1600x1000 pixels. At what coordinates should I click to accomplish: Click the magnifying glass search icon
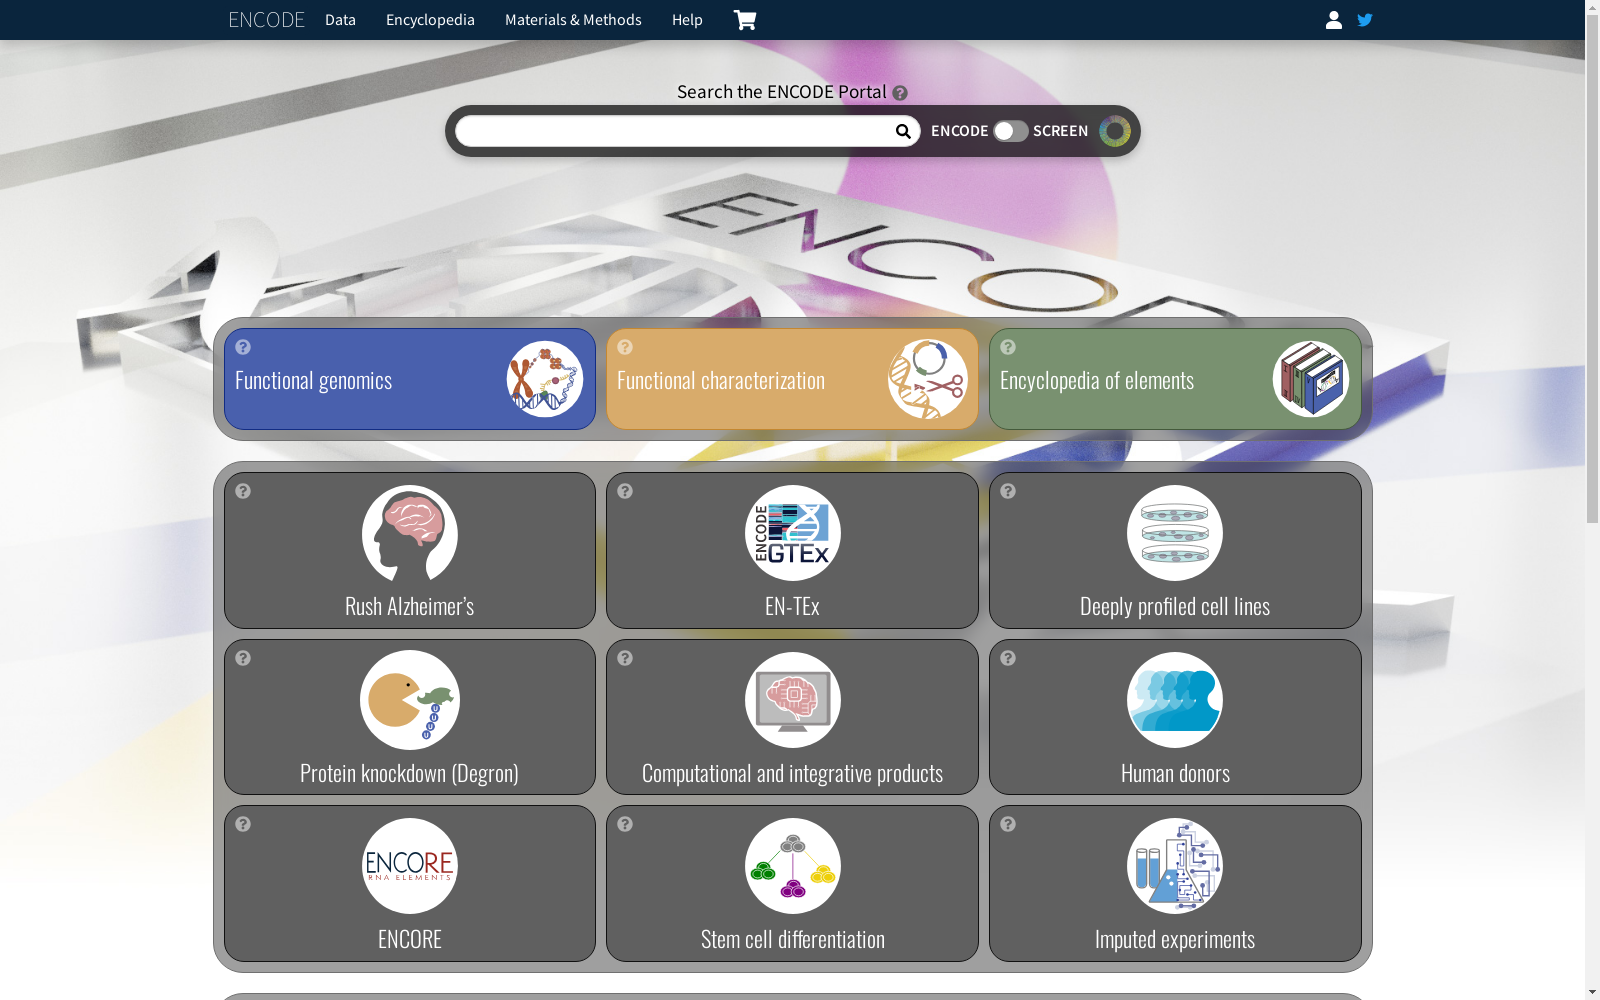(x=903, y=131)
